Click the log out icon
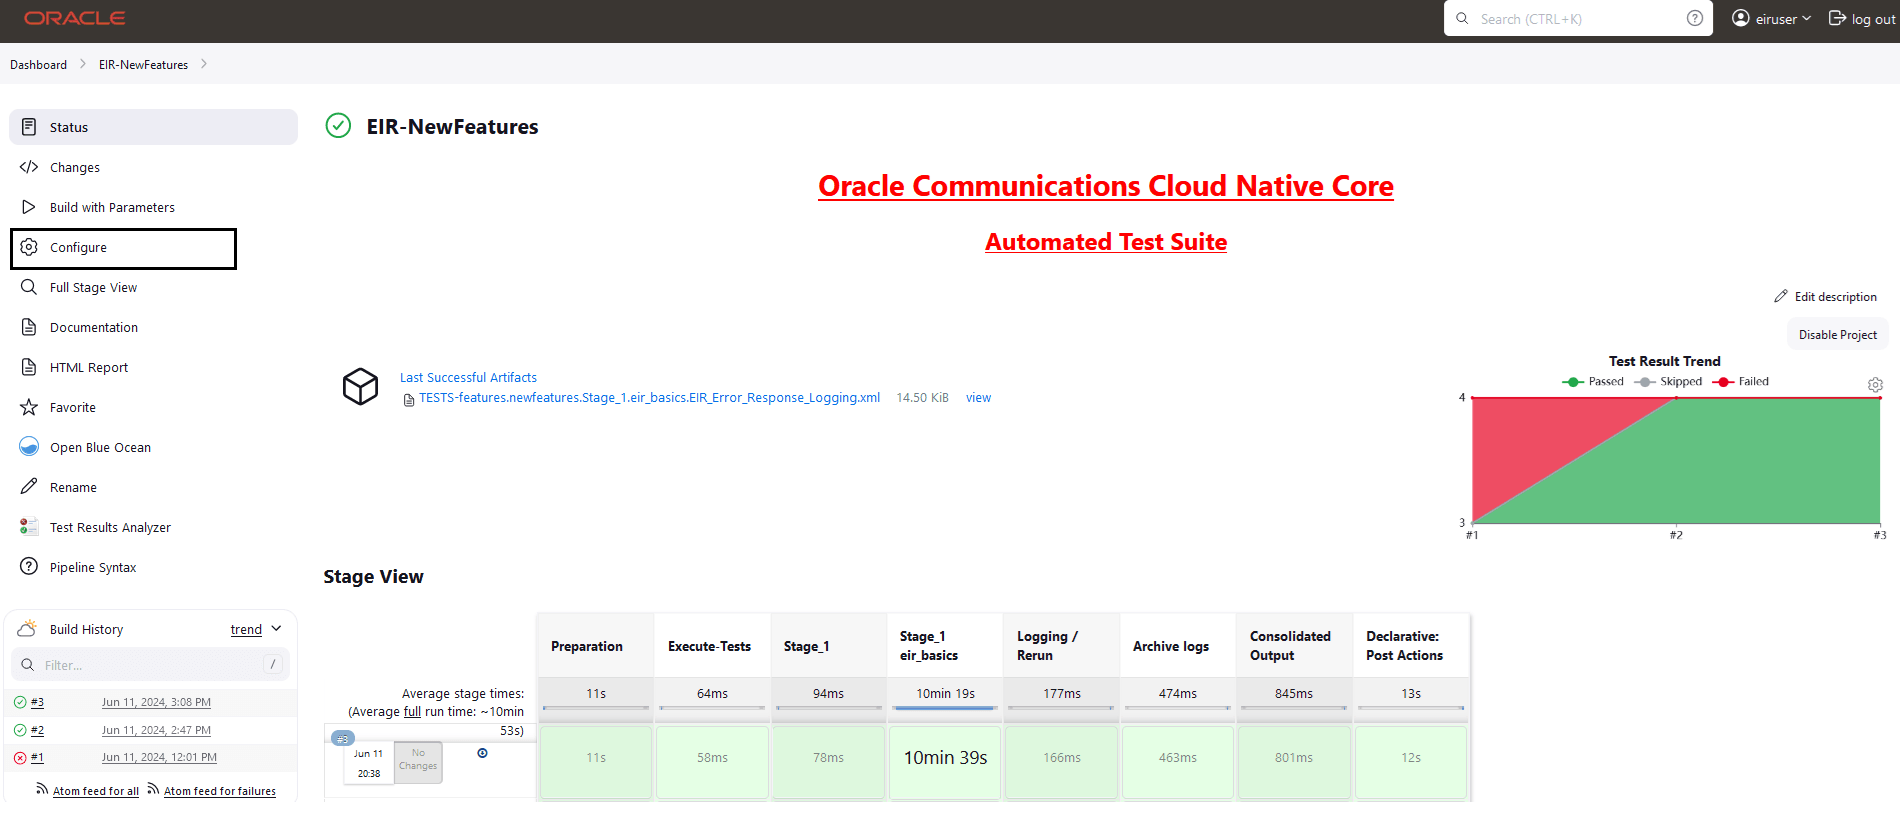 [1838, 18]
